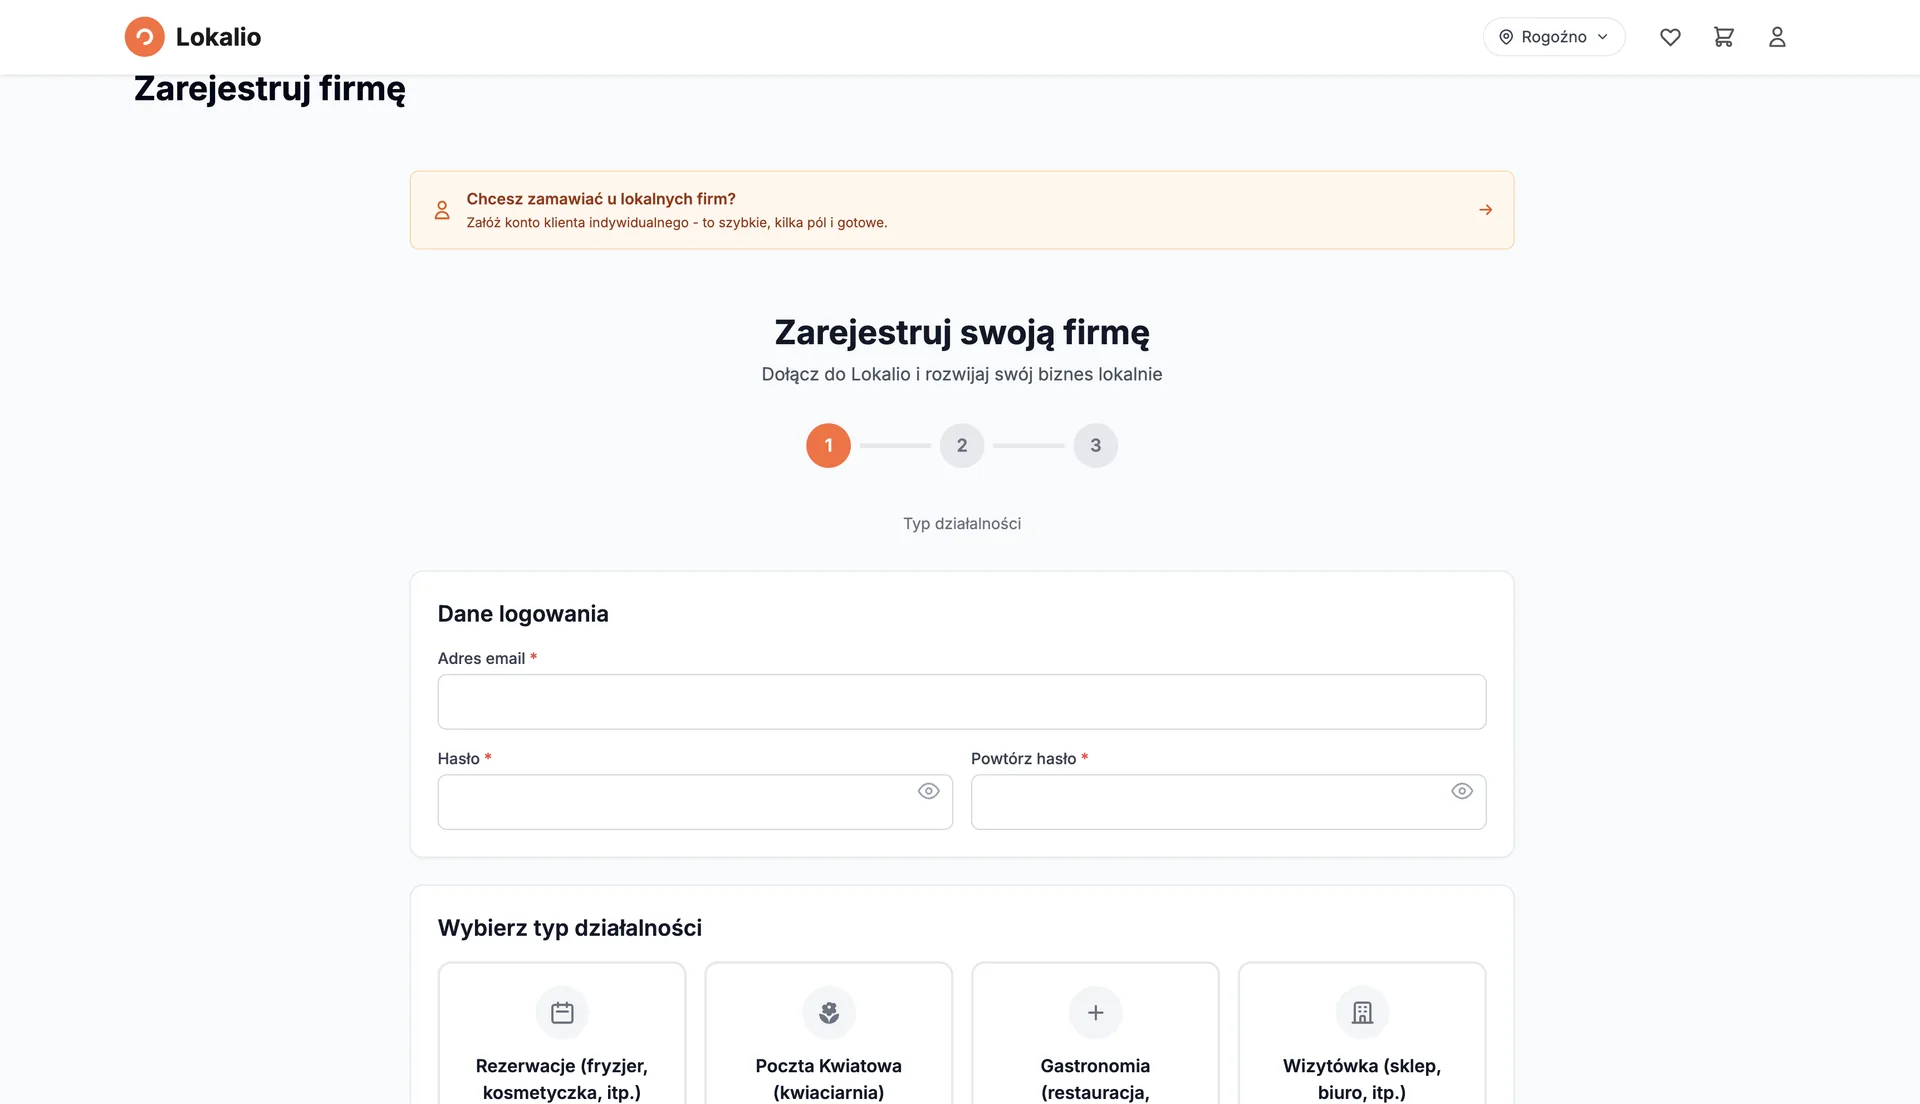Open 'Chcesz zamawiać u lokalnych firm?' banner
The width and height of the screenshot is (1920, 1104).
pyautogui.click(x=962, y=210)
